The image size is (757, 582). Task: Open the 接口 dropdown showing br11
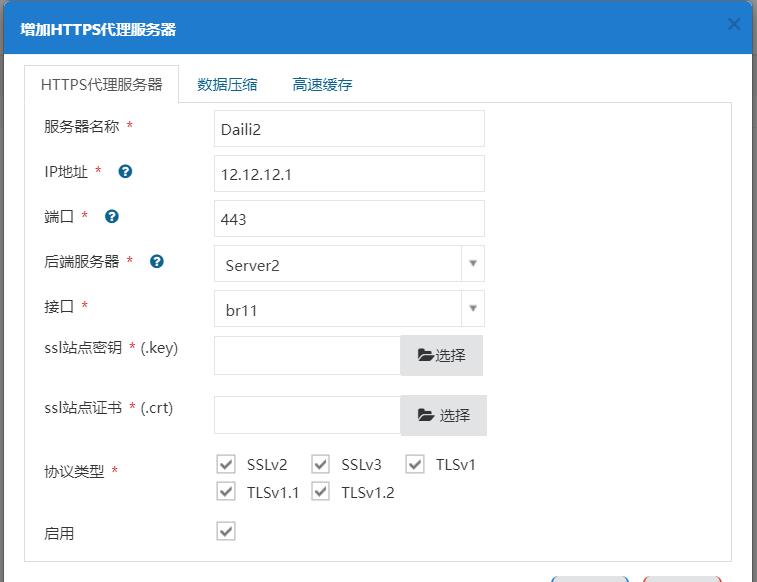coord(349,308)
